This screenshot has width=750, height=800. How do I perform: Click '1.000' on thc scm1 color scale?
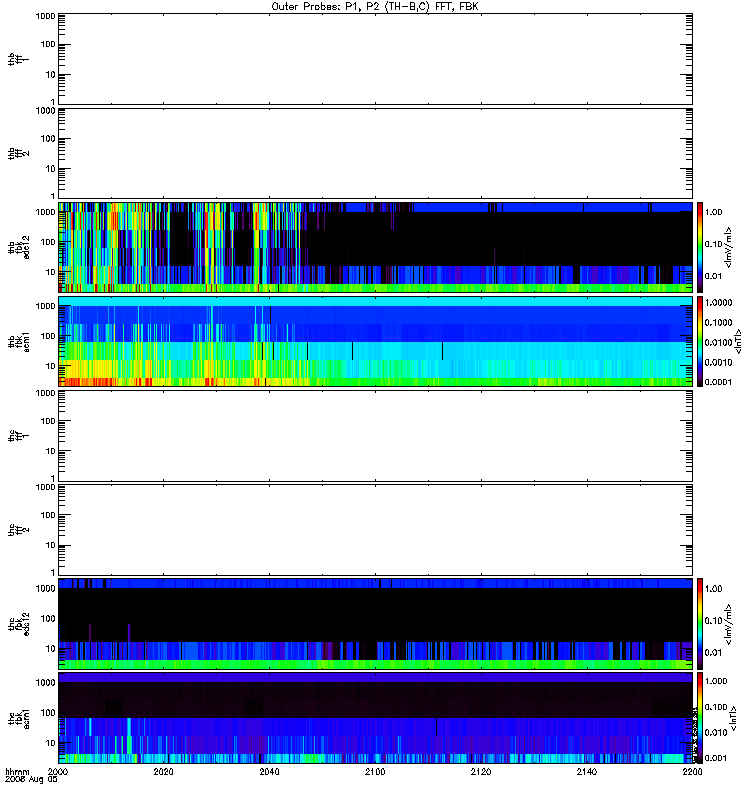[716, 681]
